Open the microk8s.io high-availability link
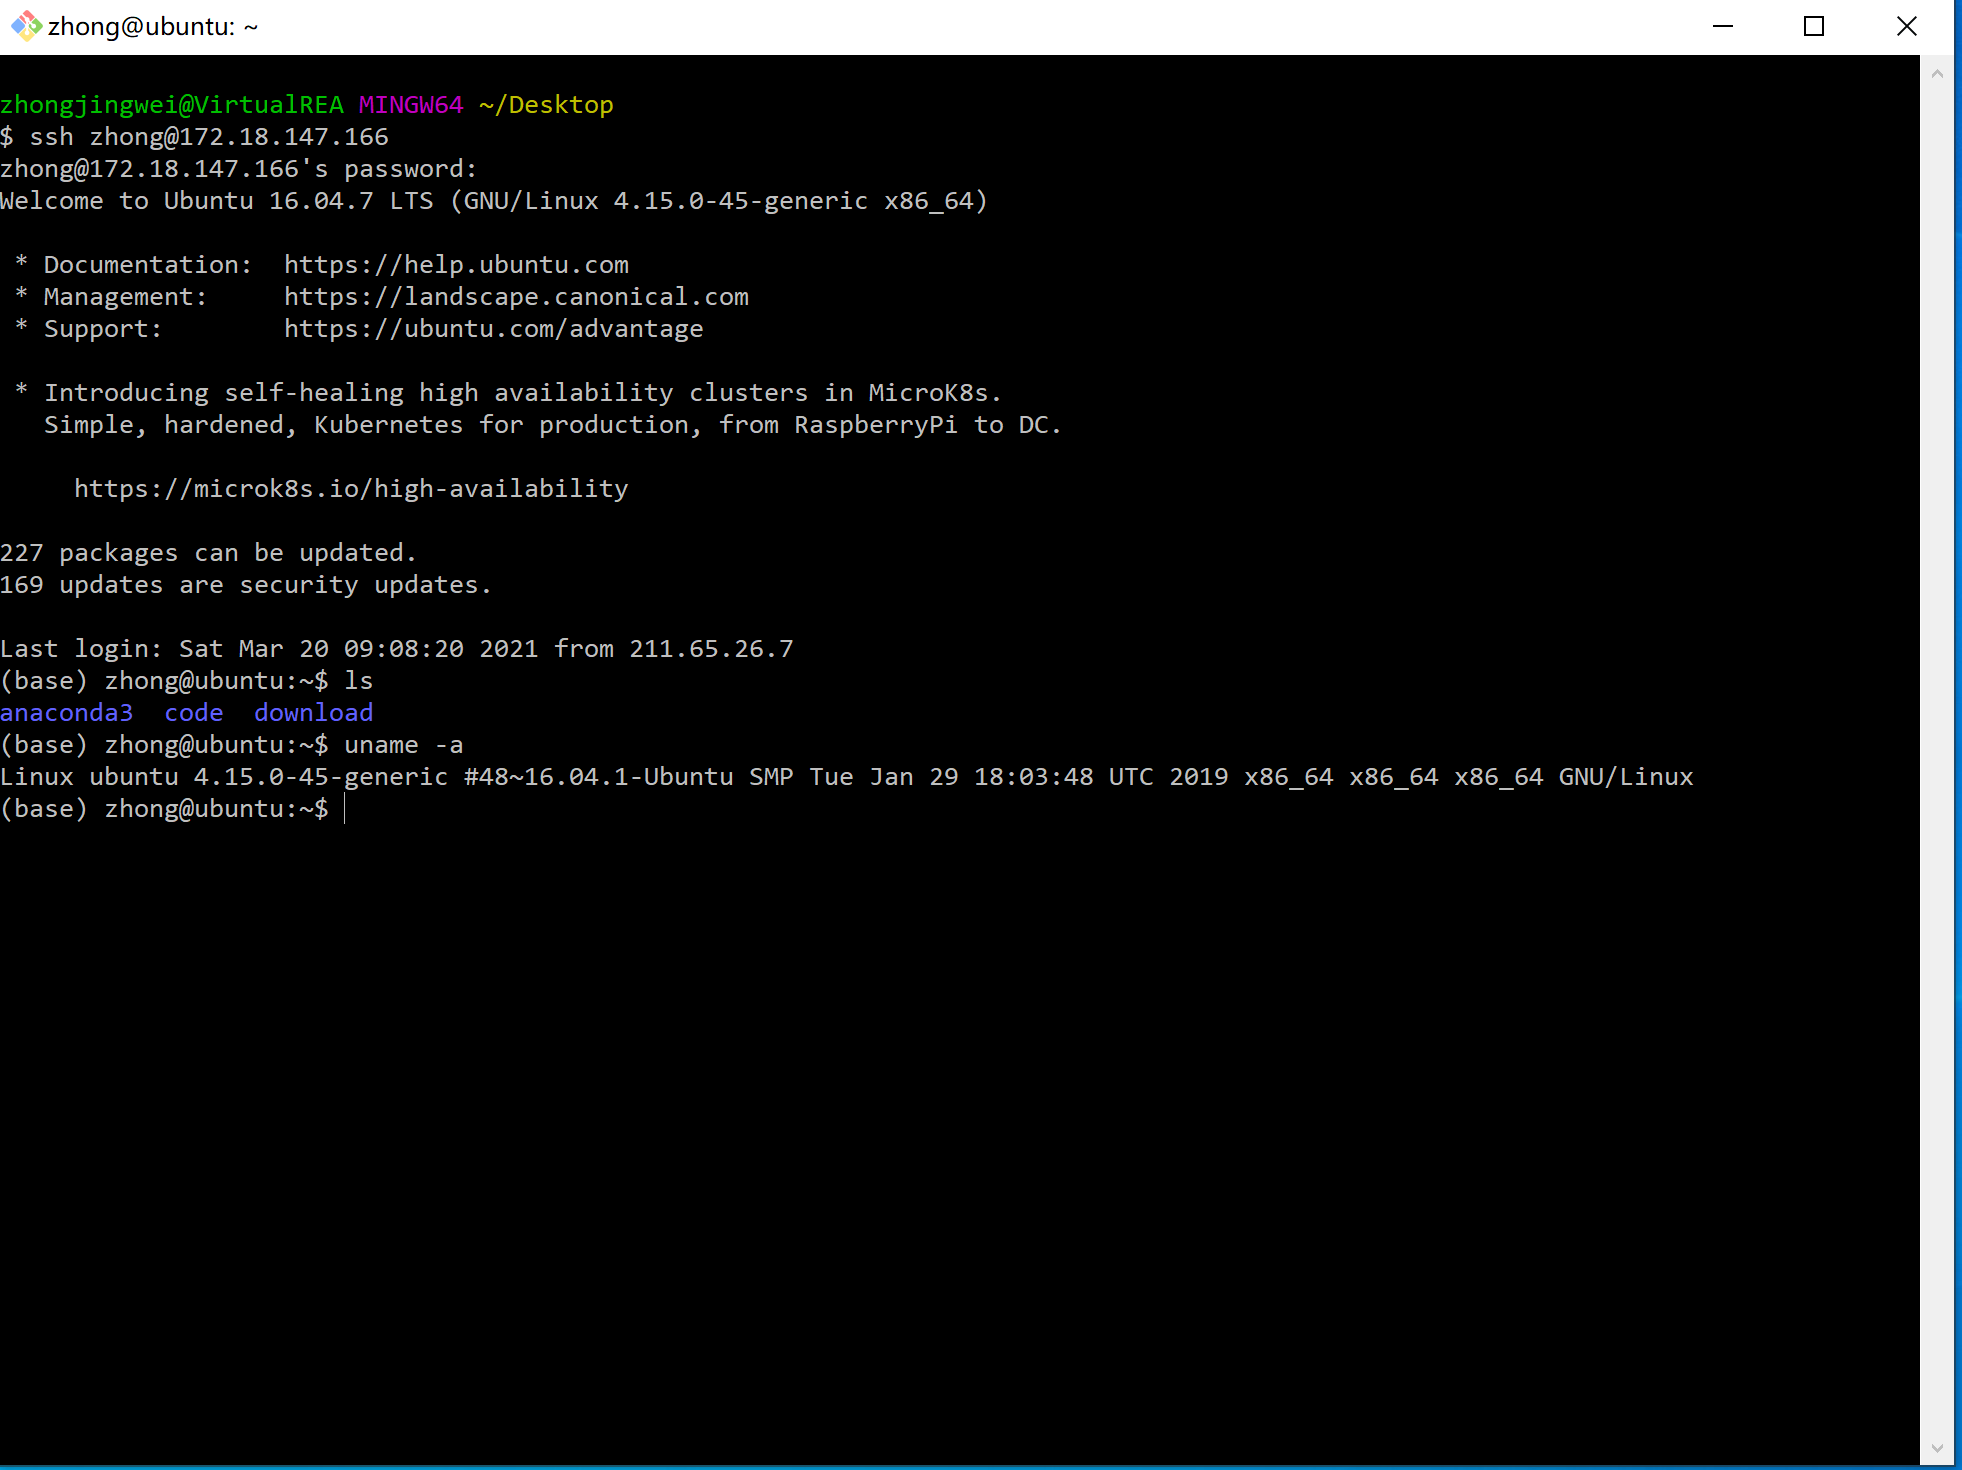Image resolution: width=1962 pixels, height=1470 pixels. (350, 488)
